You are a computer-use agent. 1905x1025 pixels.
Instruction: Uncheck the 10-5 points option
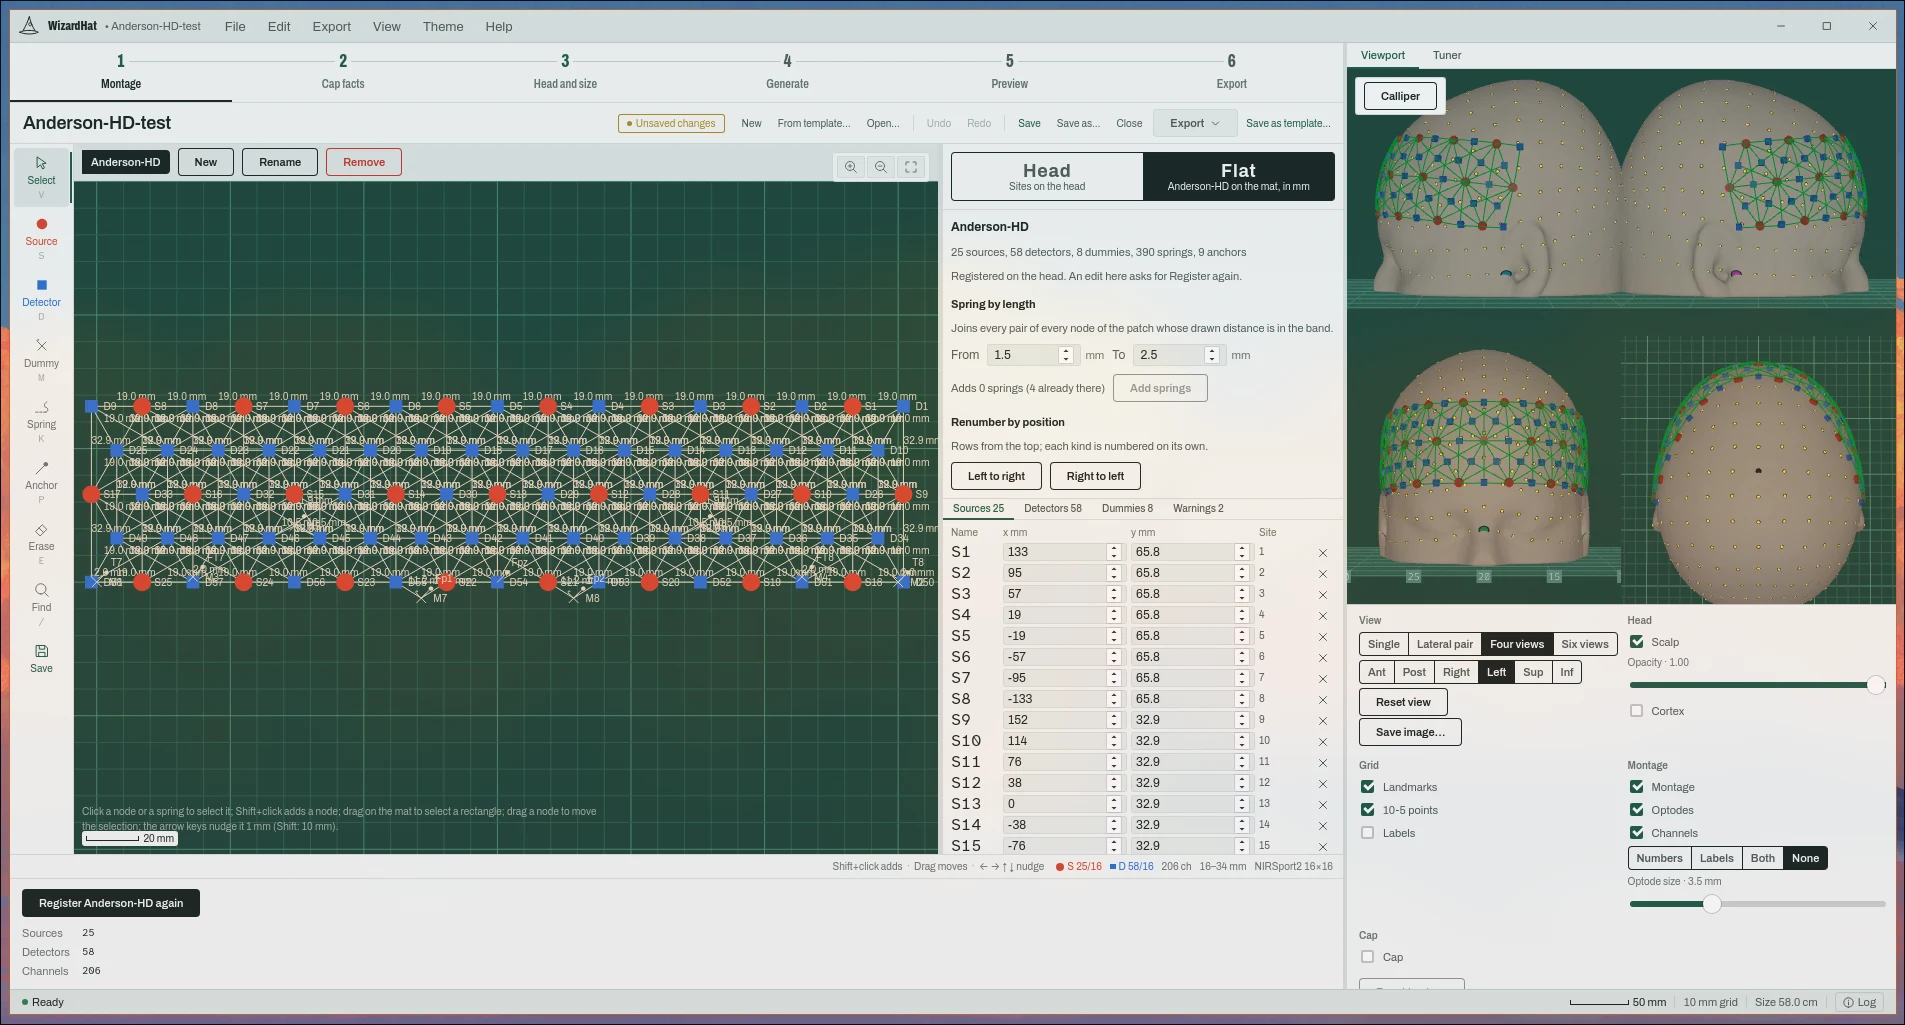tap(1368, 810)
